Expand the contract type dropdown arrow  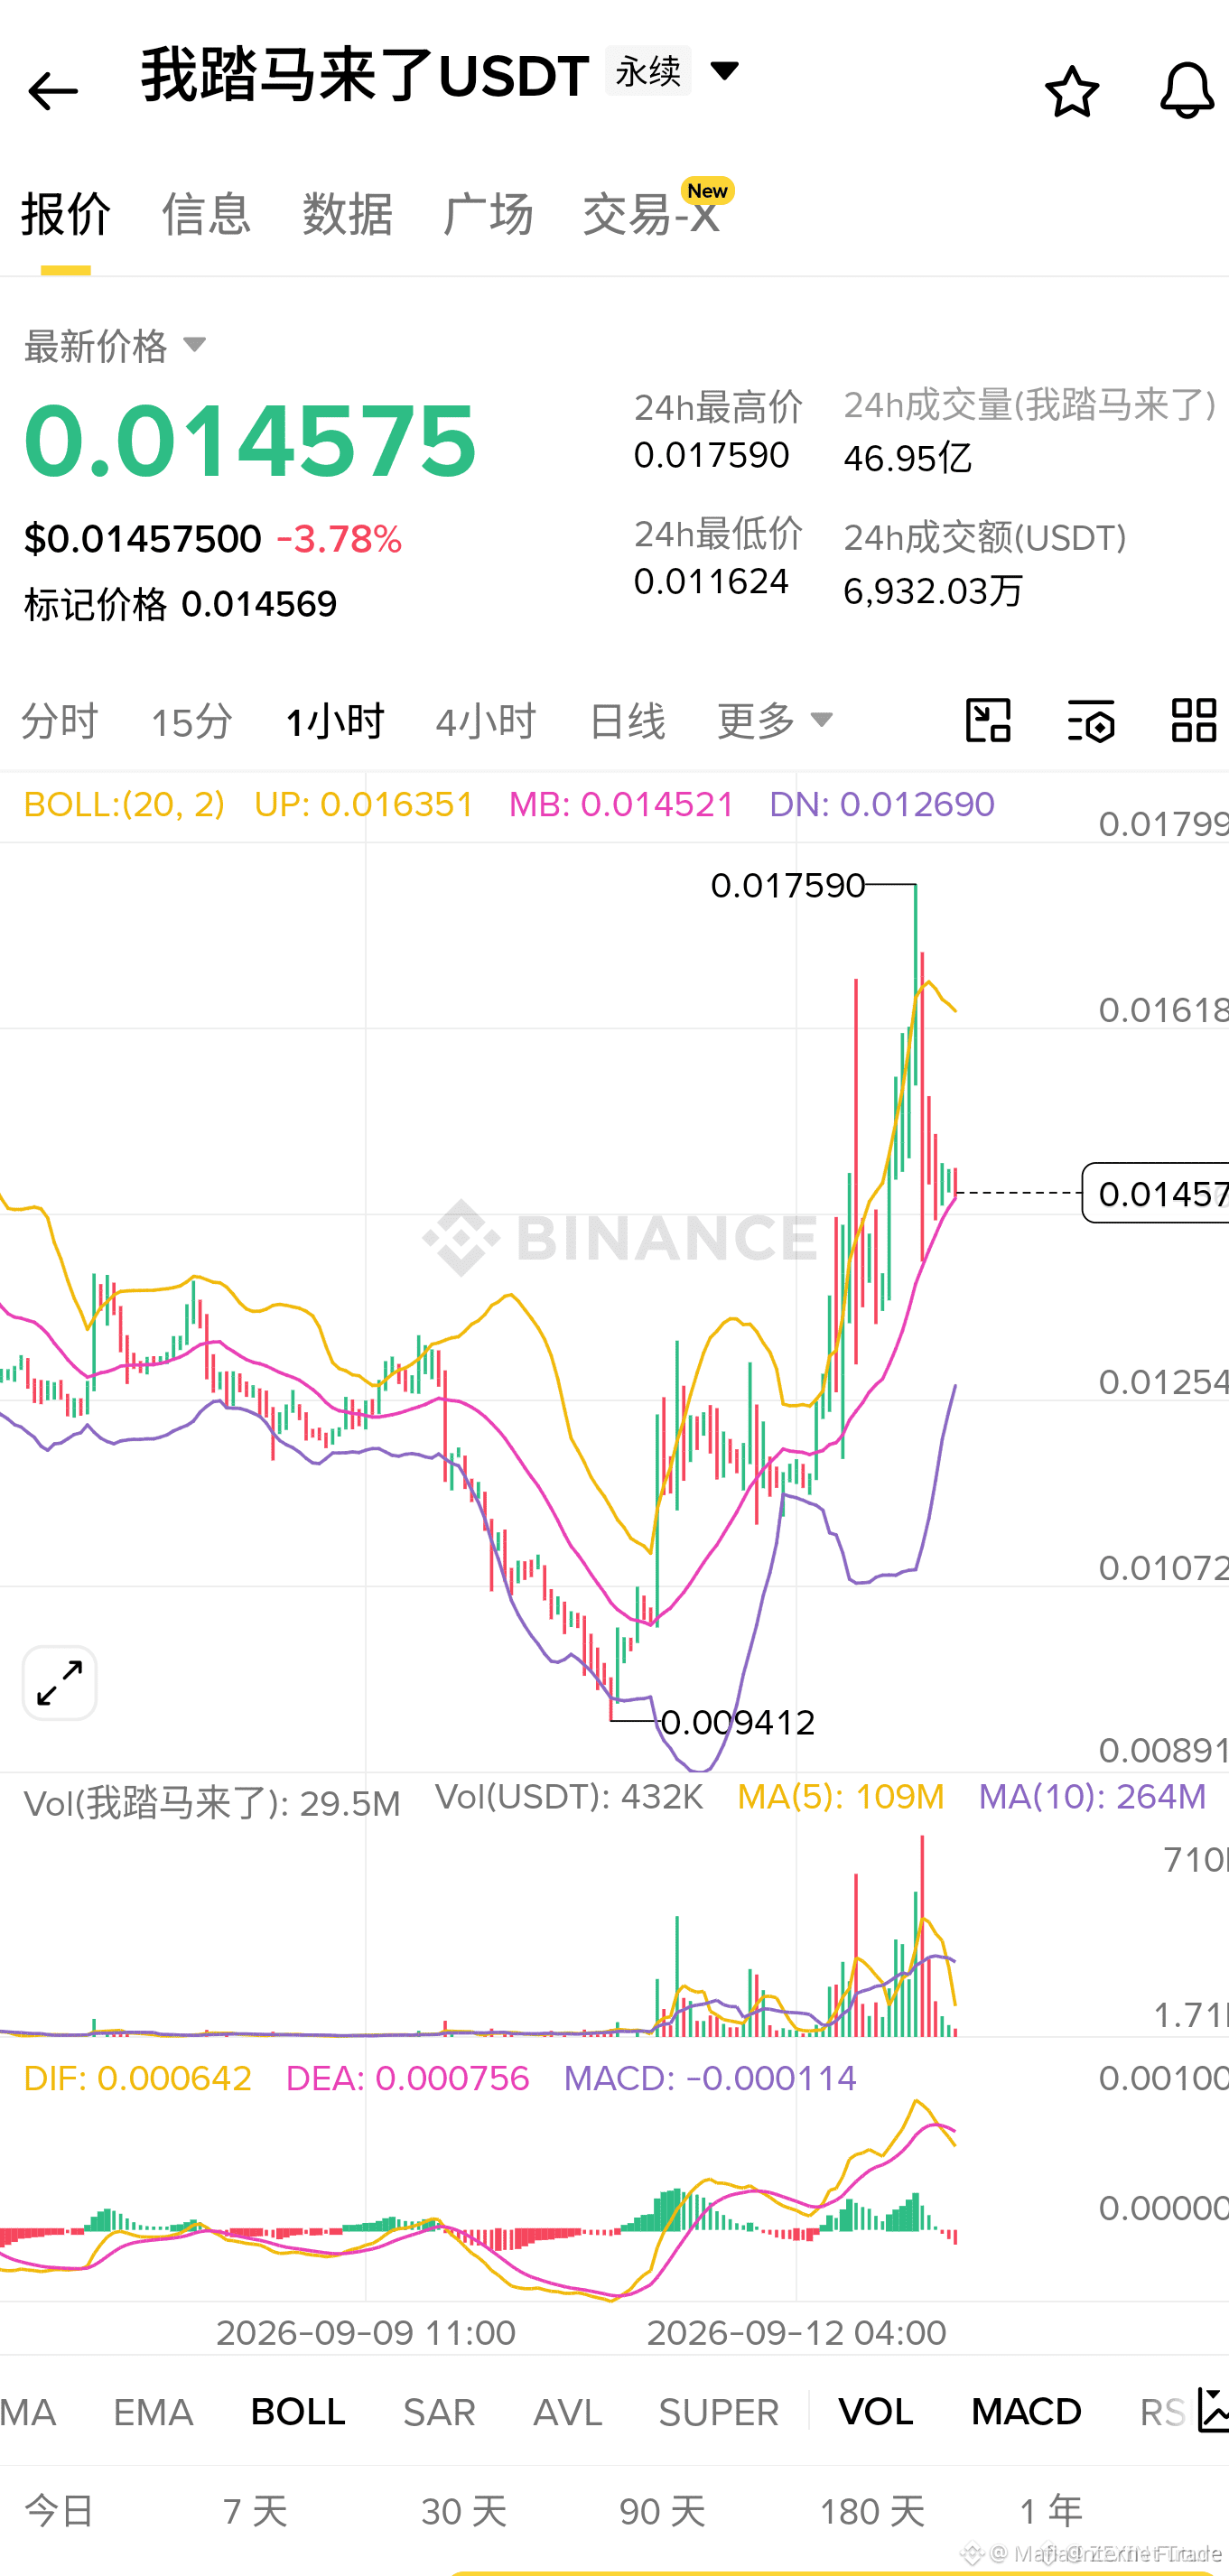(x=724, y=70)
